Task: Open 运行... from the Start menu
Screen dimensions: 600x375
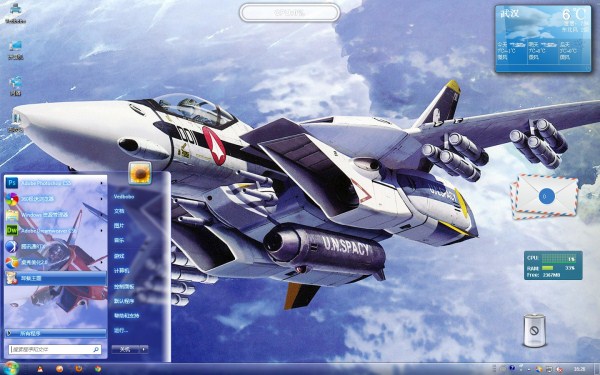Action: click(x=121, y=330)
